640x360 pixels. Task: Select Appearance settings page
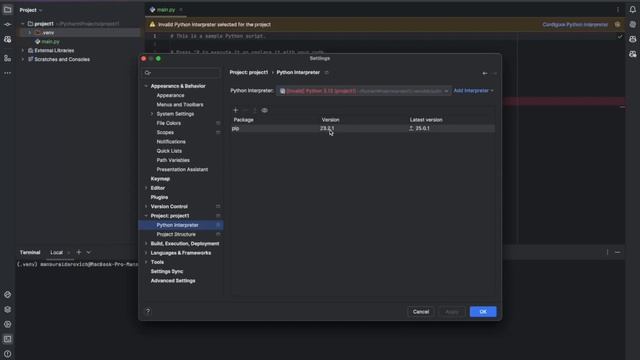[x=170, y=95]
